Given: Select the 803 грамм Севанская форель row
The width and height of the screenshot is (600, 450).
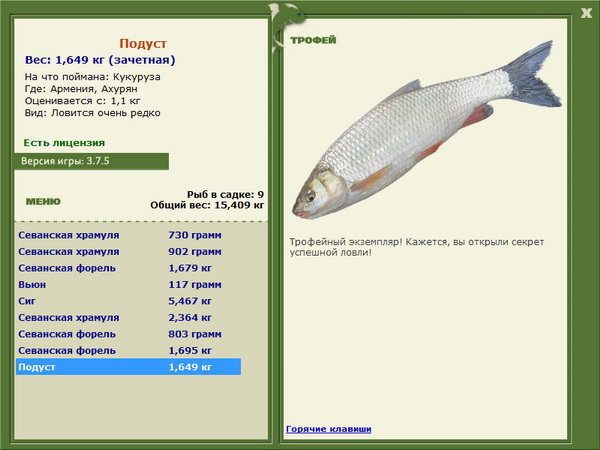Looking at the screenshot, I should (x=129, y=334).
